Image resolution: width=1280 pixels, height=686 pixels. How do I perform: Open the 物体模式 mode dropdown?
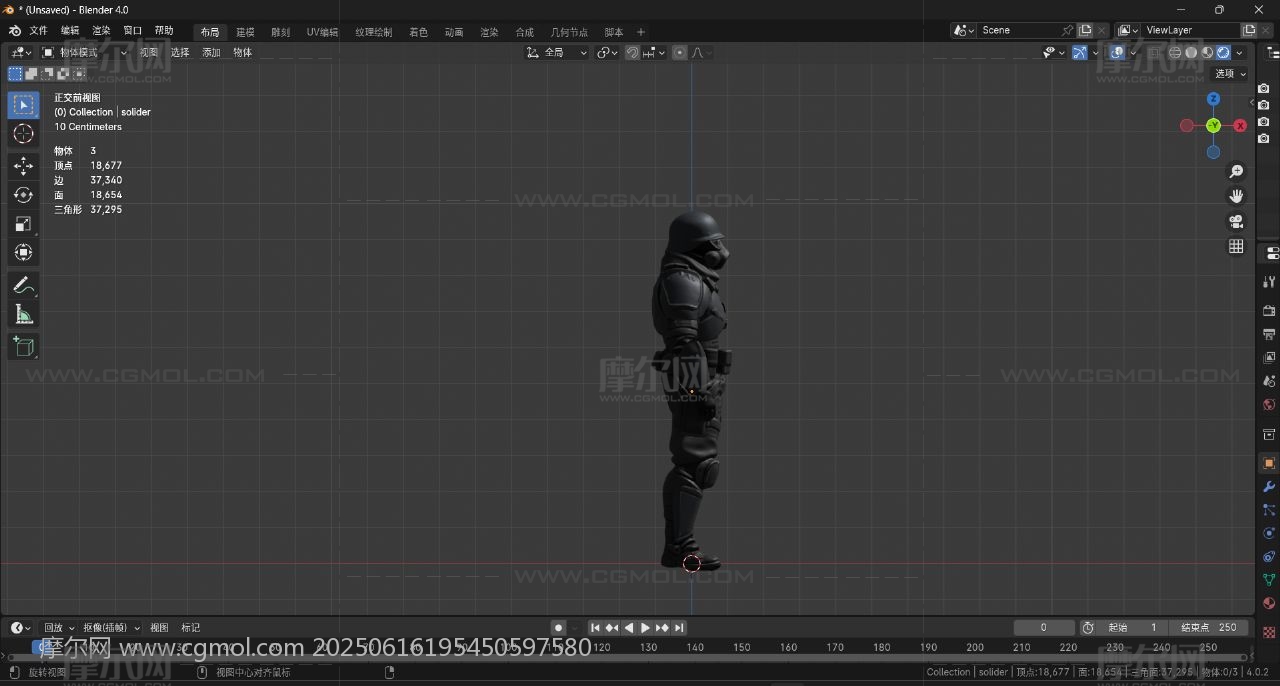click(85, 52)
